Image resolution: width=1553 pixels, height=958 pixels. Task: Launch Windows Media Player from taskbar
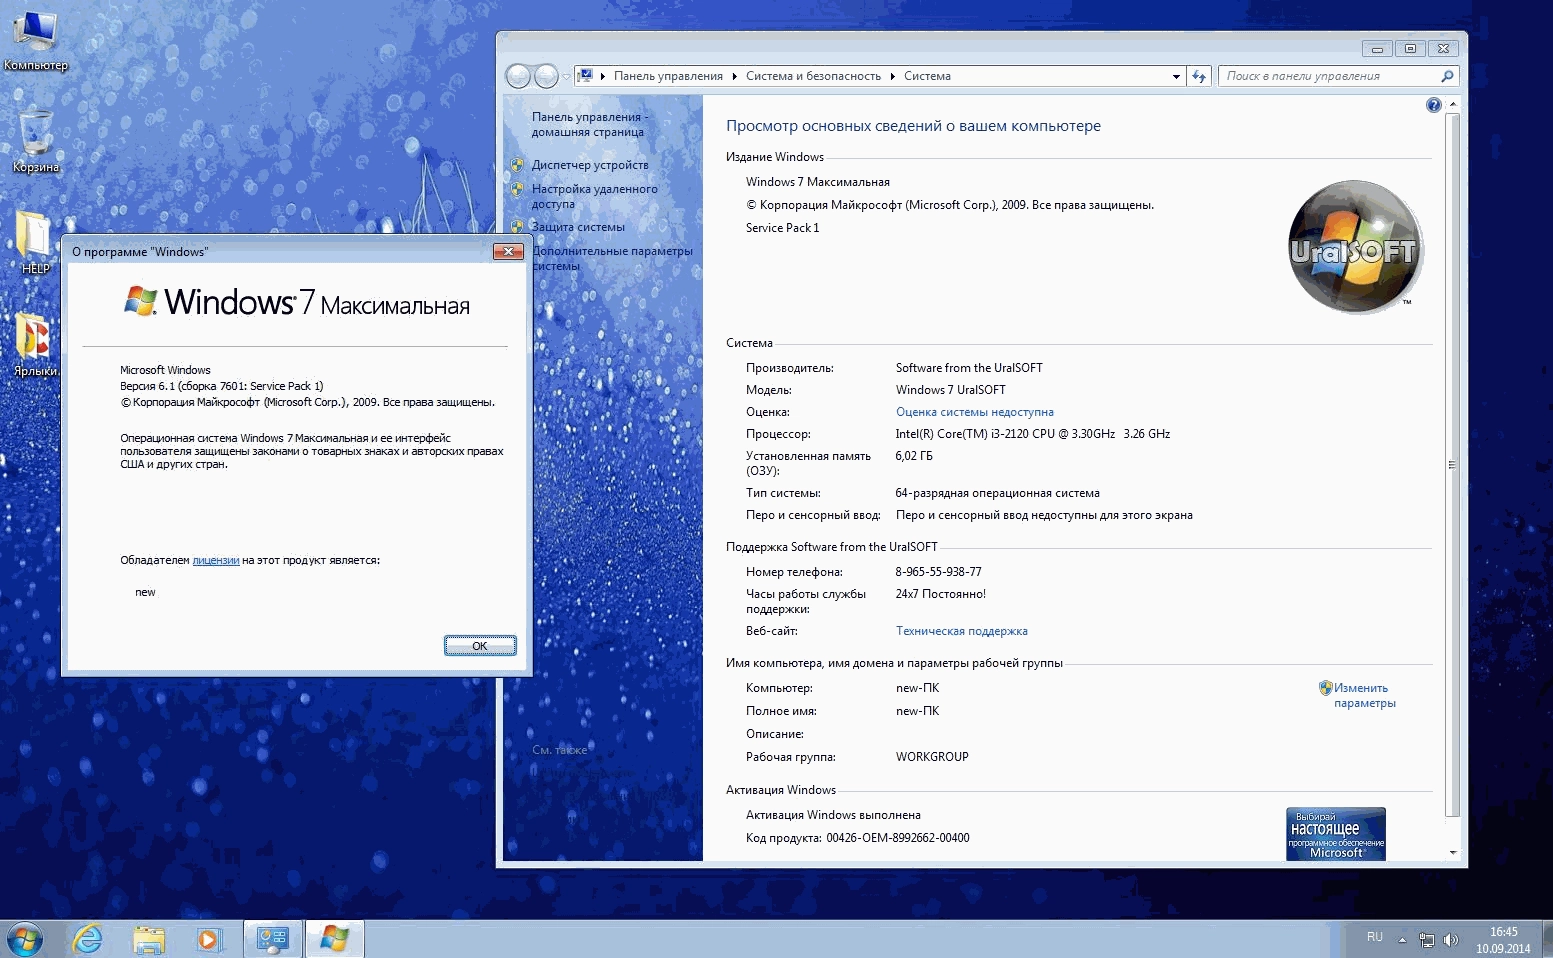pos(208,940)
